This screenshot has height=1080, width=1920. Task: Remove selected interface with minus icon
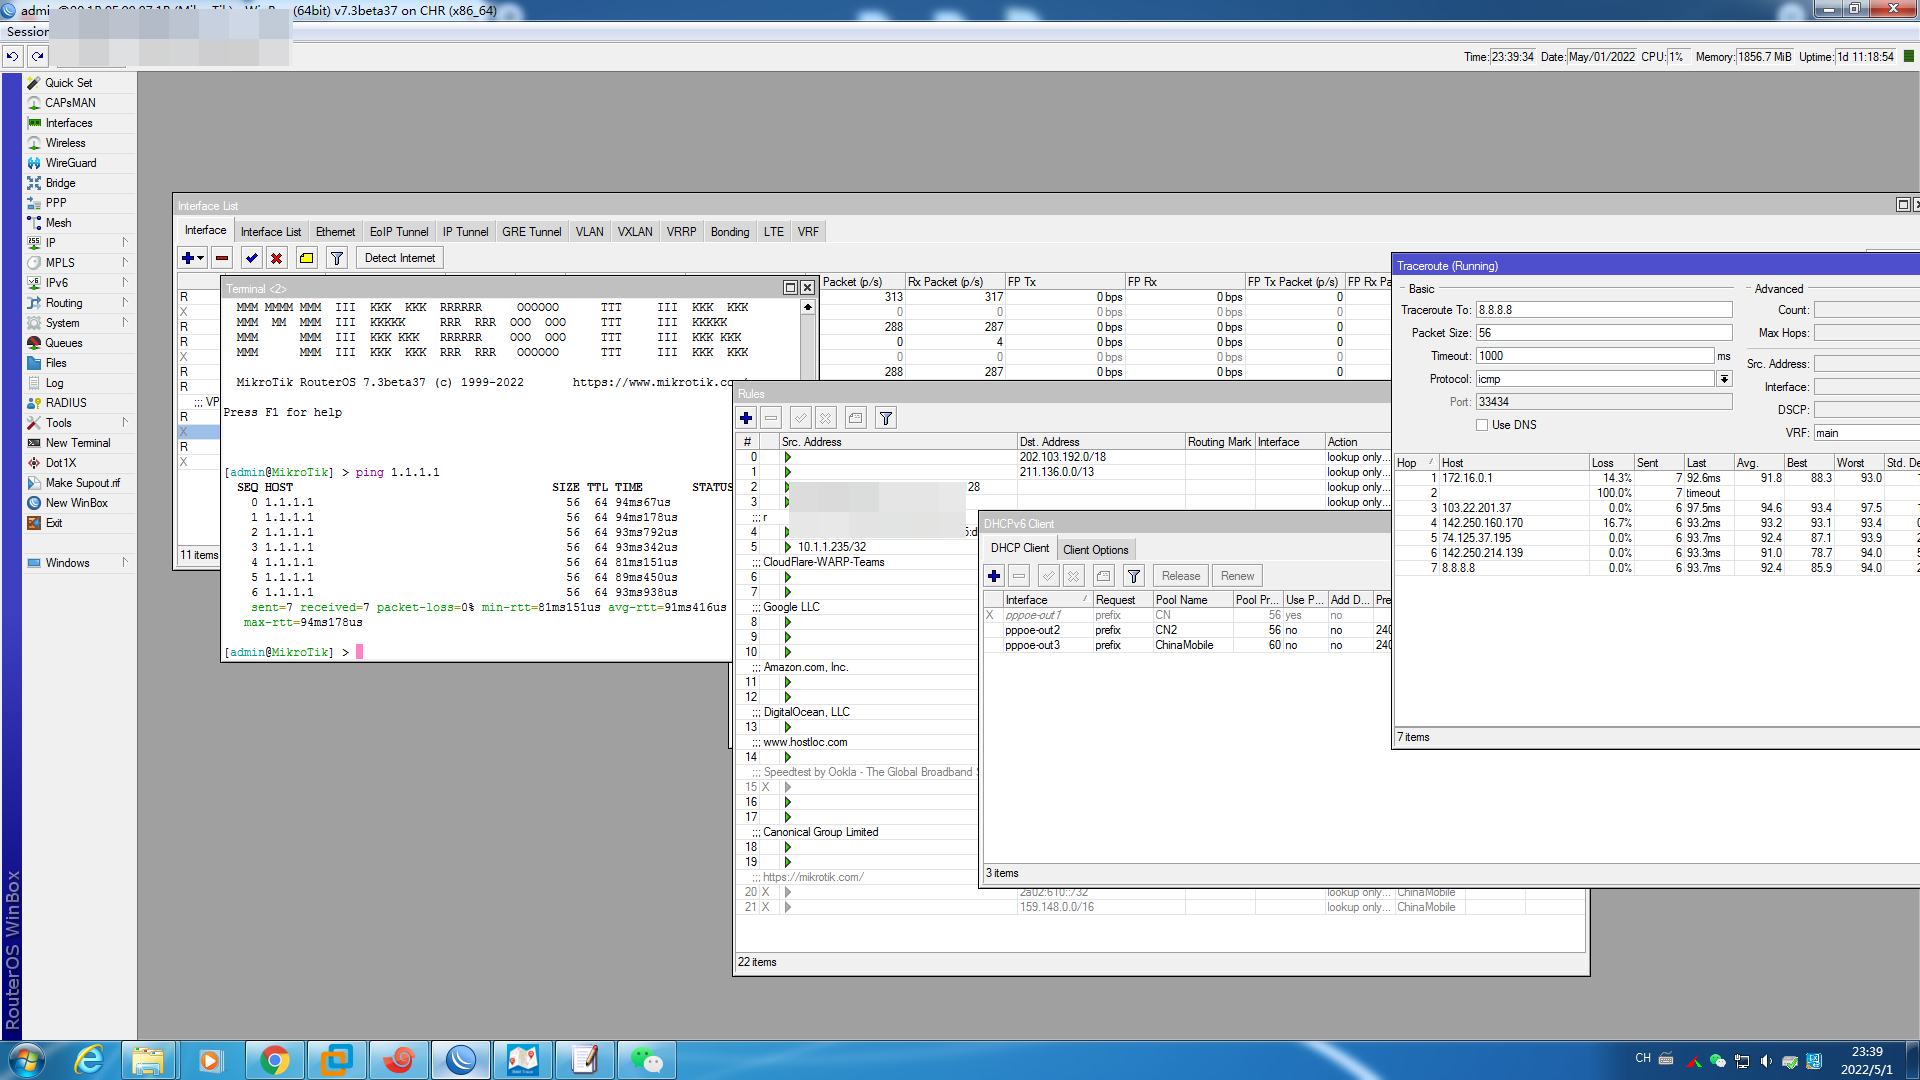(222, 258)
